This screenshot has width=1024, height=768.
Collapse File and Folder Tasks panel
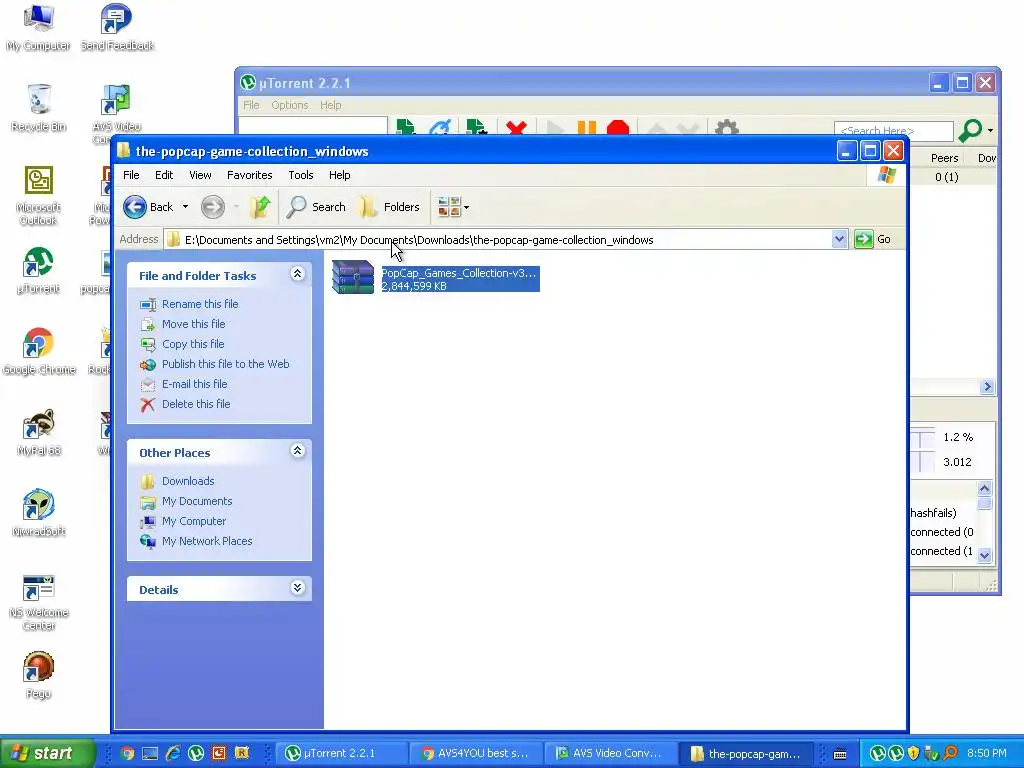[297, 274]
